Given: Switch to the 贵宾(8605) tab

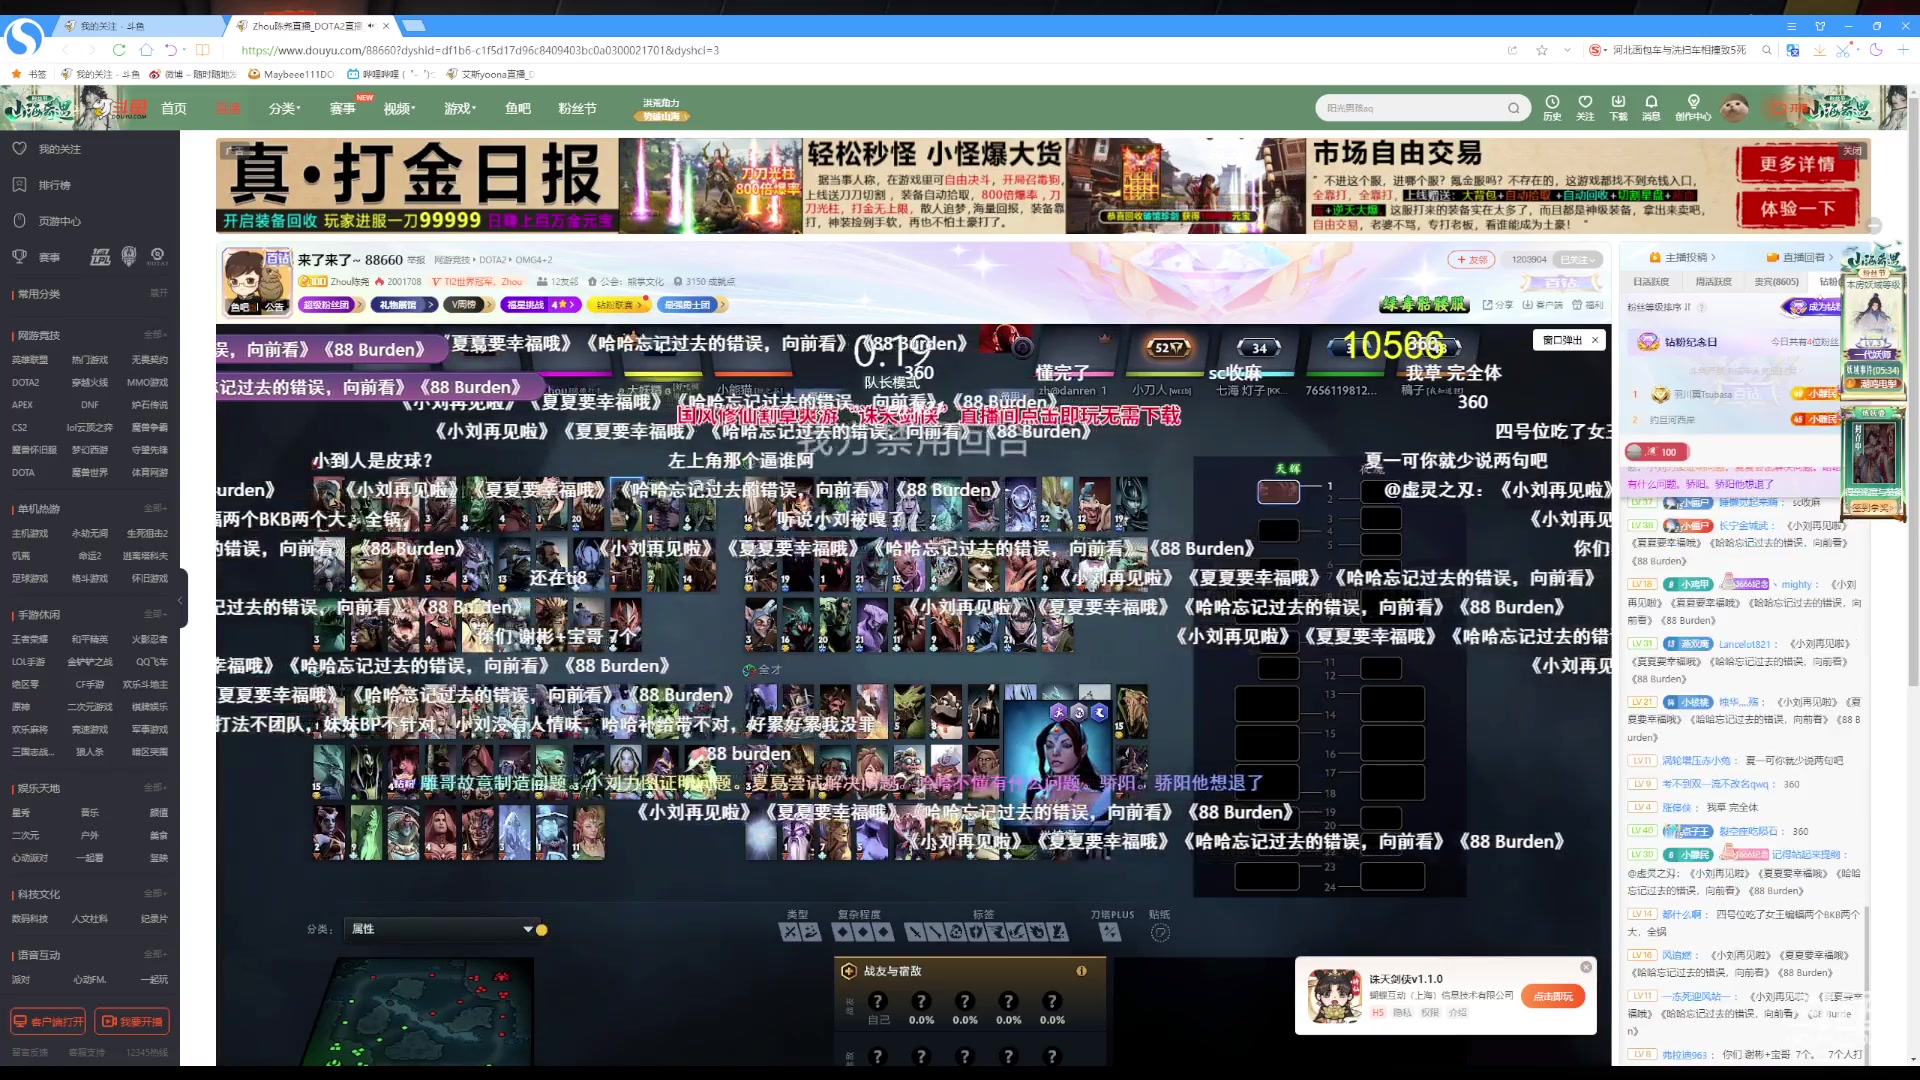Looking at the screenshot, I should click(x=1777, y=282).
